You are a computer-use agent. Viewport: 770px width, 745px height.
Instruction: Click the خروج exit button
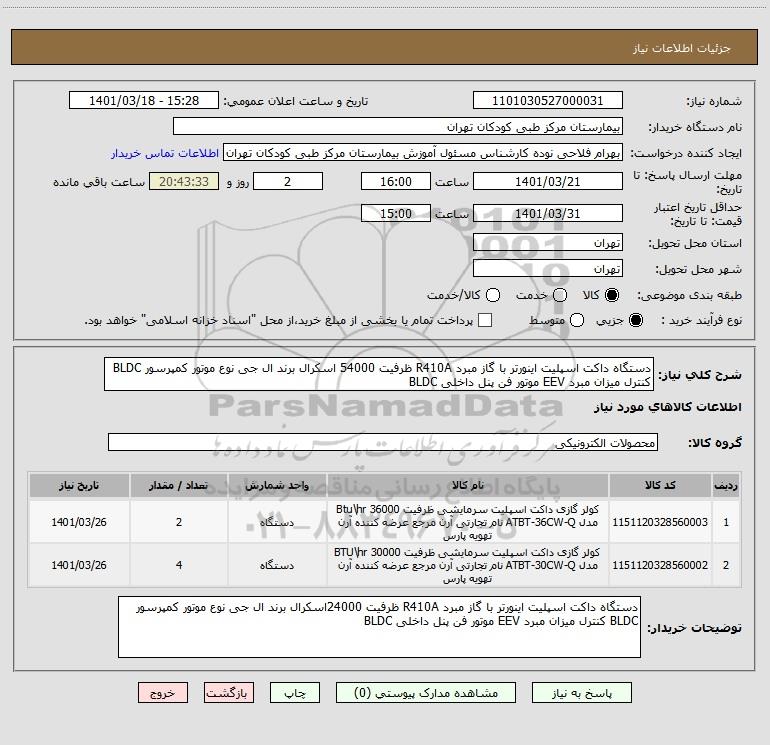(163, 692)
